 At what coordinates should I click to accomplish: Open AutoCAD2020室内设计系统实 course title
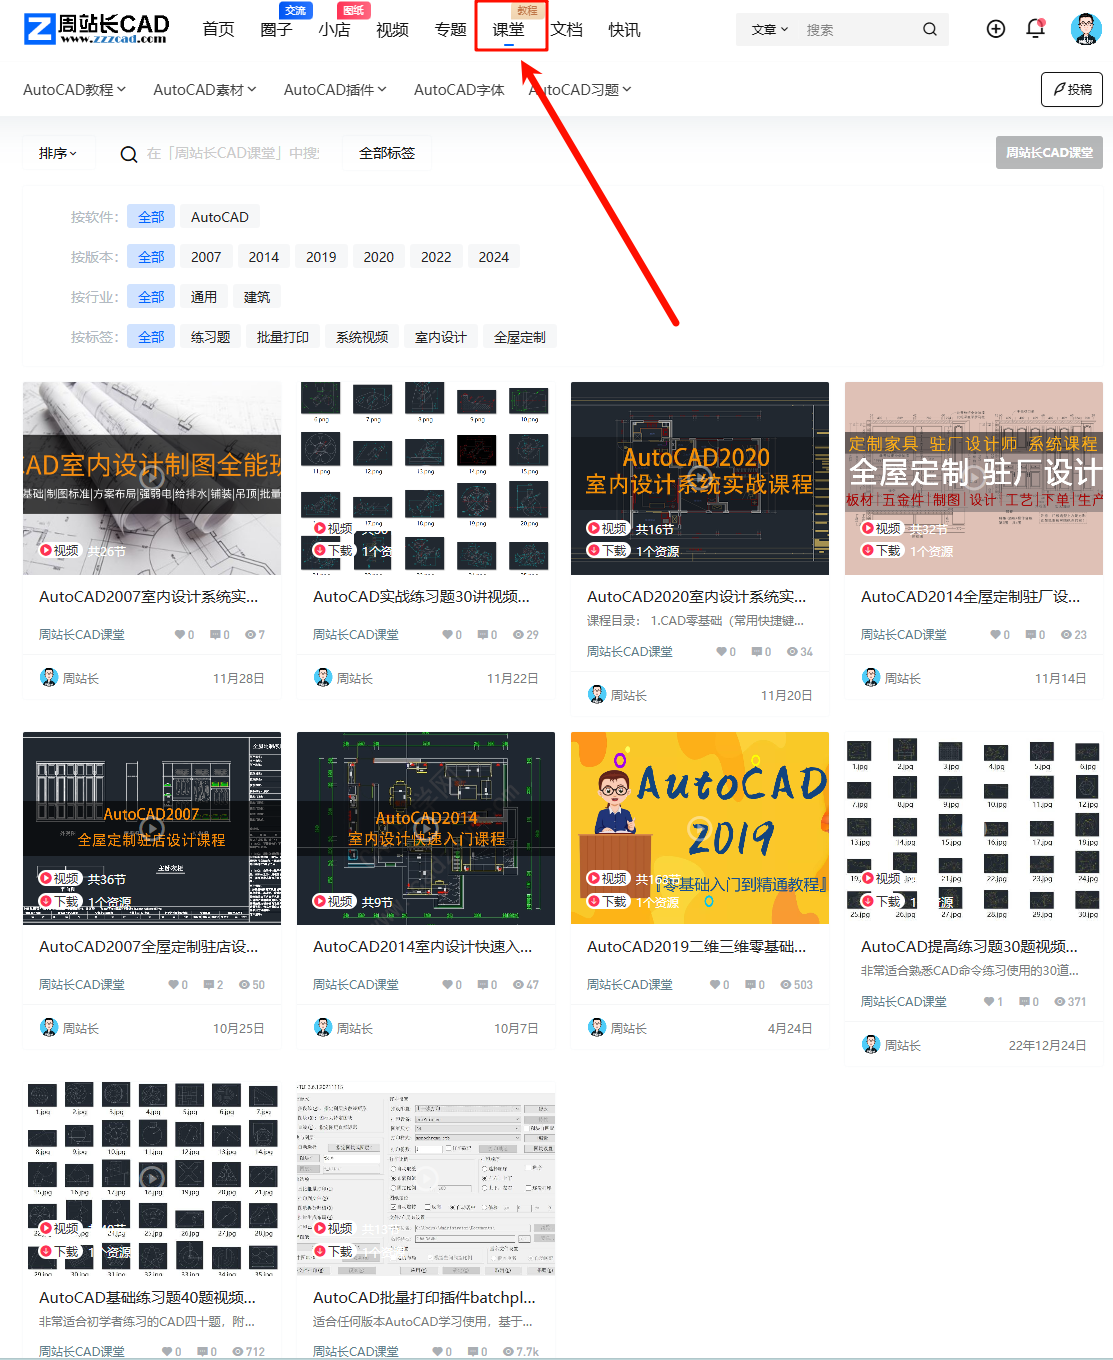pos(696,596)
